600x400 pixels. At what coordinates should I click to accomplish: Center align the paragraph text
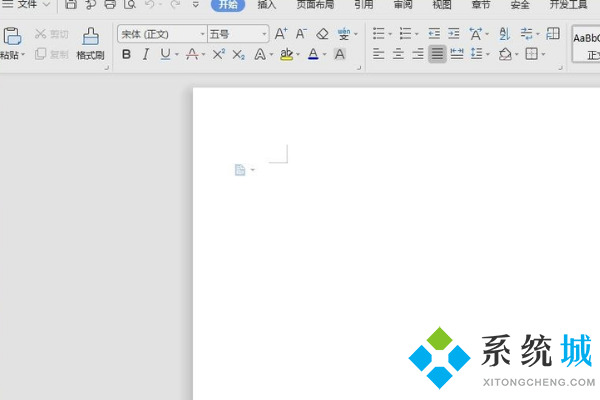tap(398, 54)
